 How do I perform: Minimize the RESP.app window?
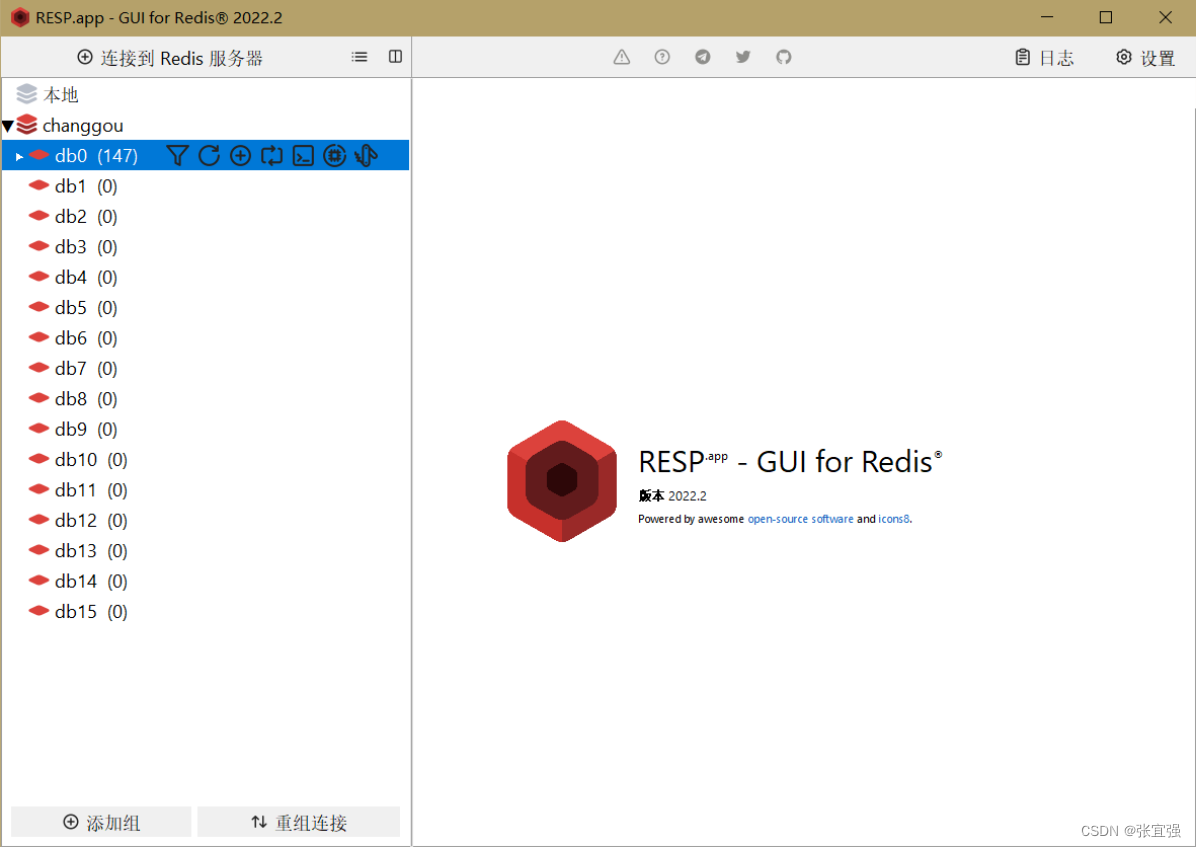click(1047, 18)
